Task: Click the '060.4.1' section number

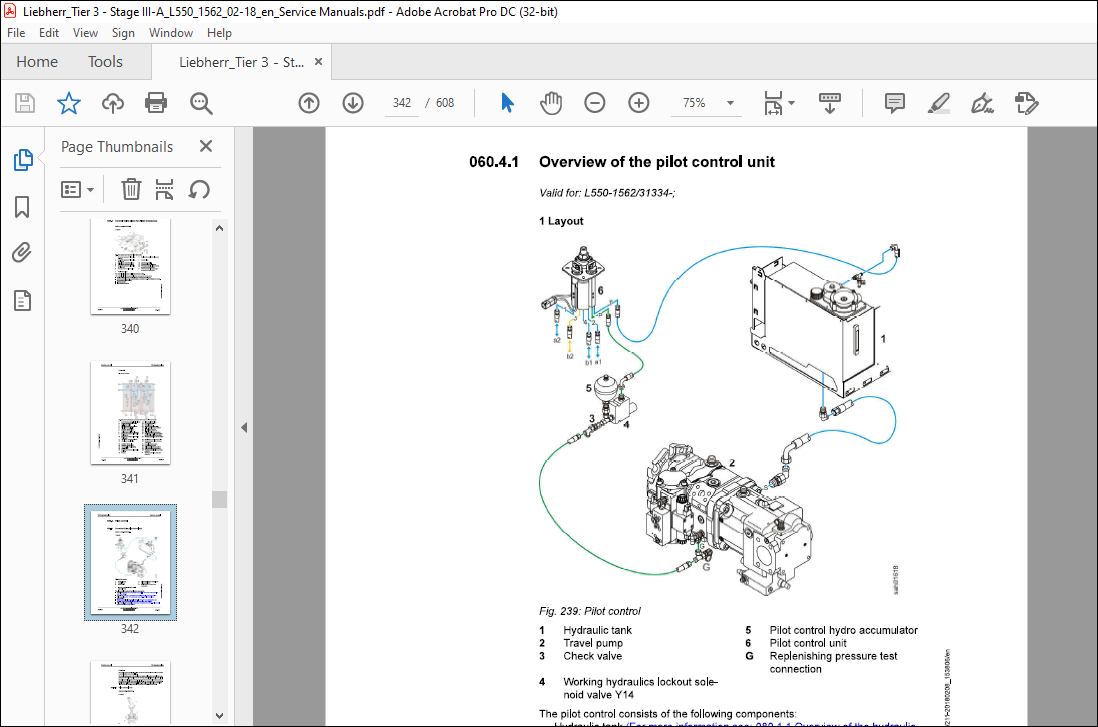Action: pyautogui.click(x=494, y=162)
